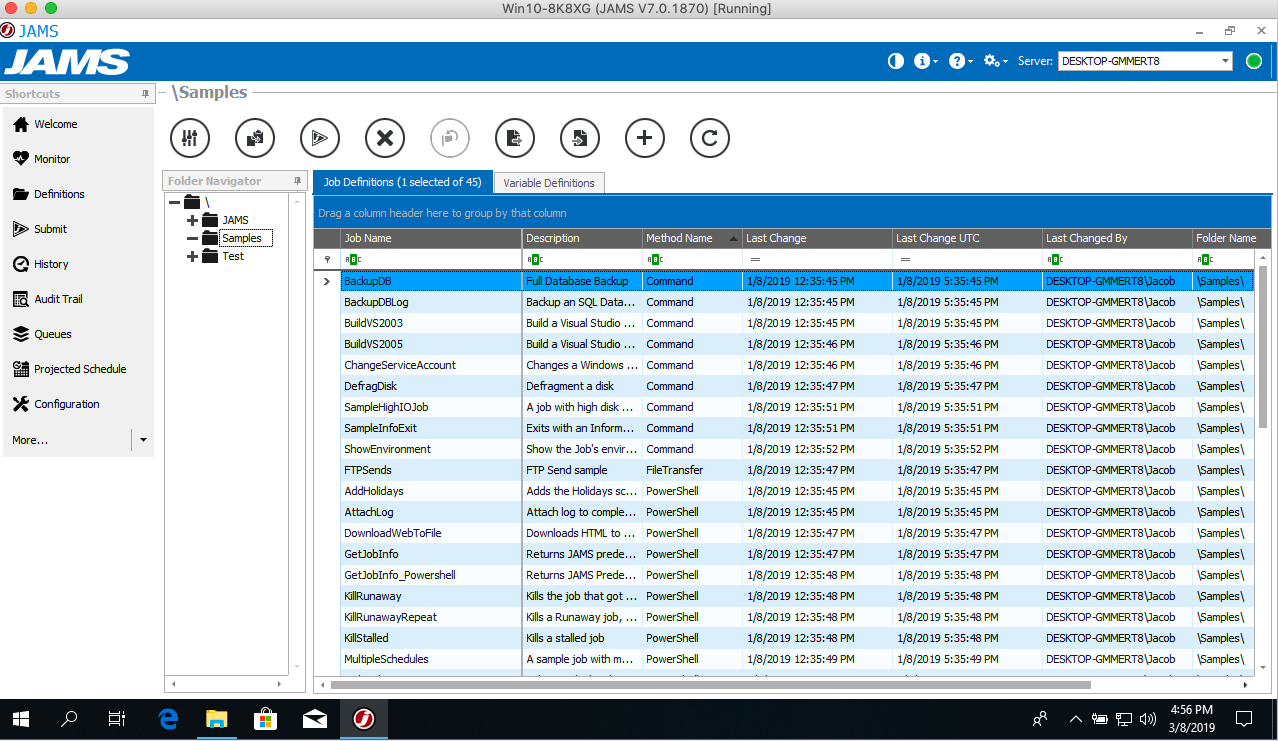Open the settings gears menu
The width and height of the screenshot is (1278, 741).
995,61
